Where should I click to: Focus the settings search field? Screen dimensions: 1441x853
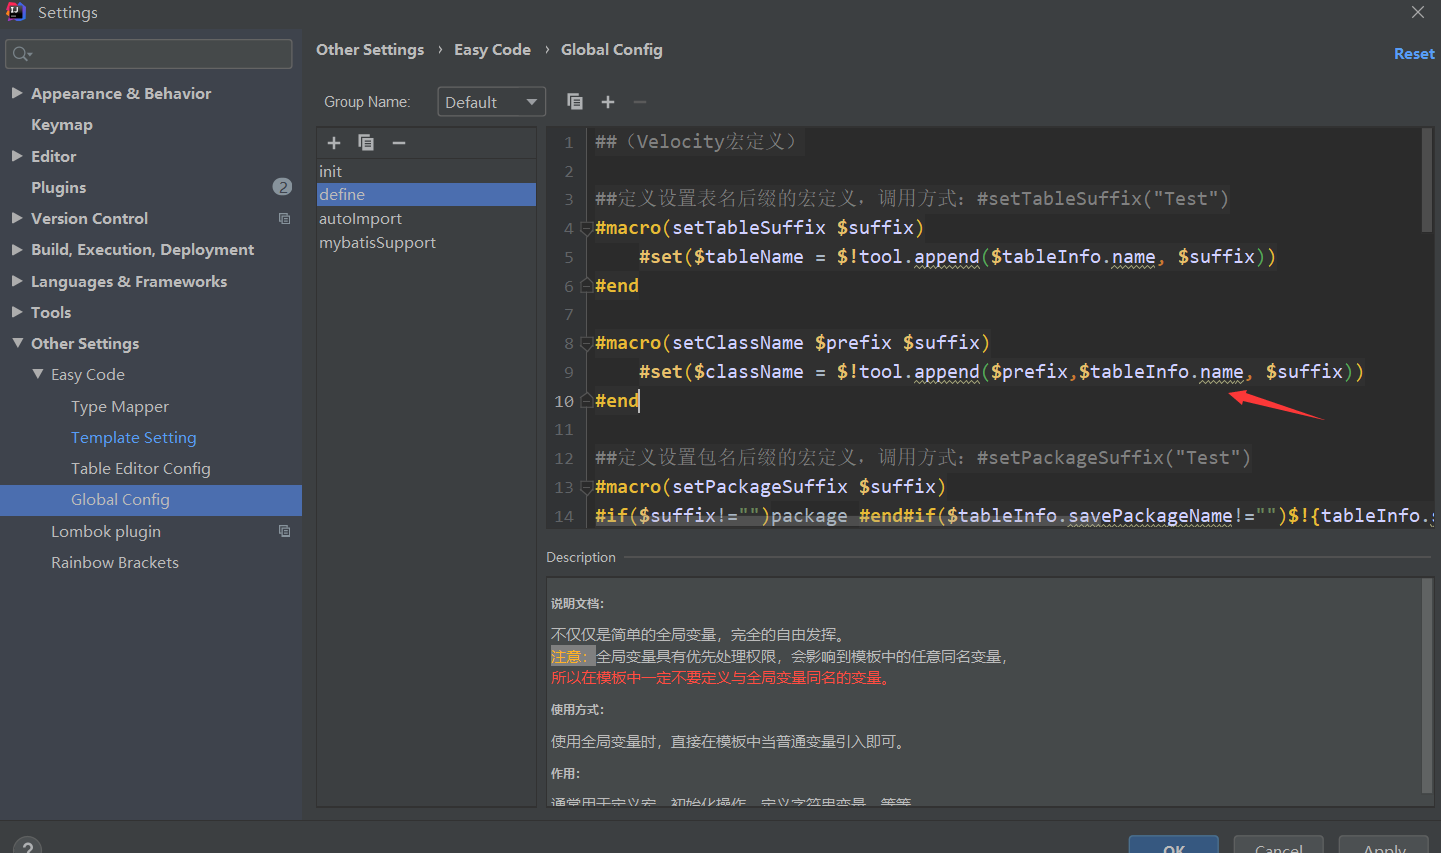pyautogui.click(x=149, y=54)
